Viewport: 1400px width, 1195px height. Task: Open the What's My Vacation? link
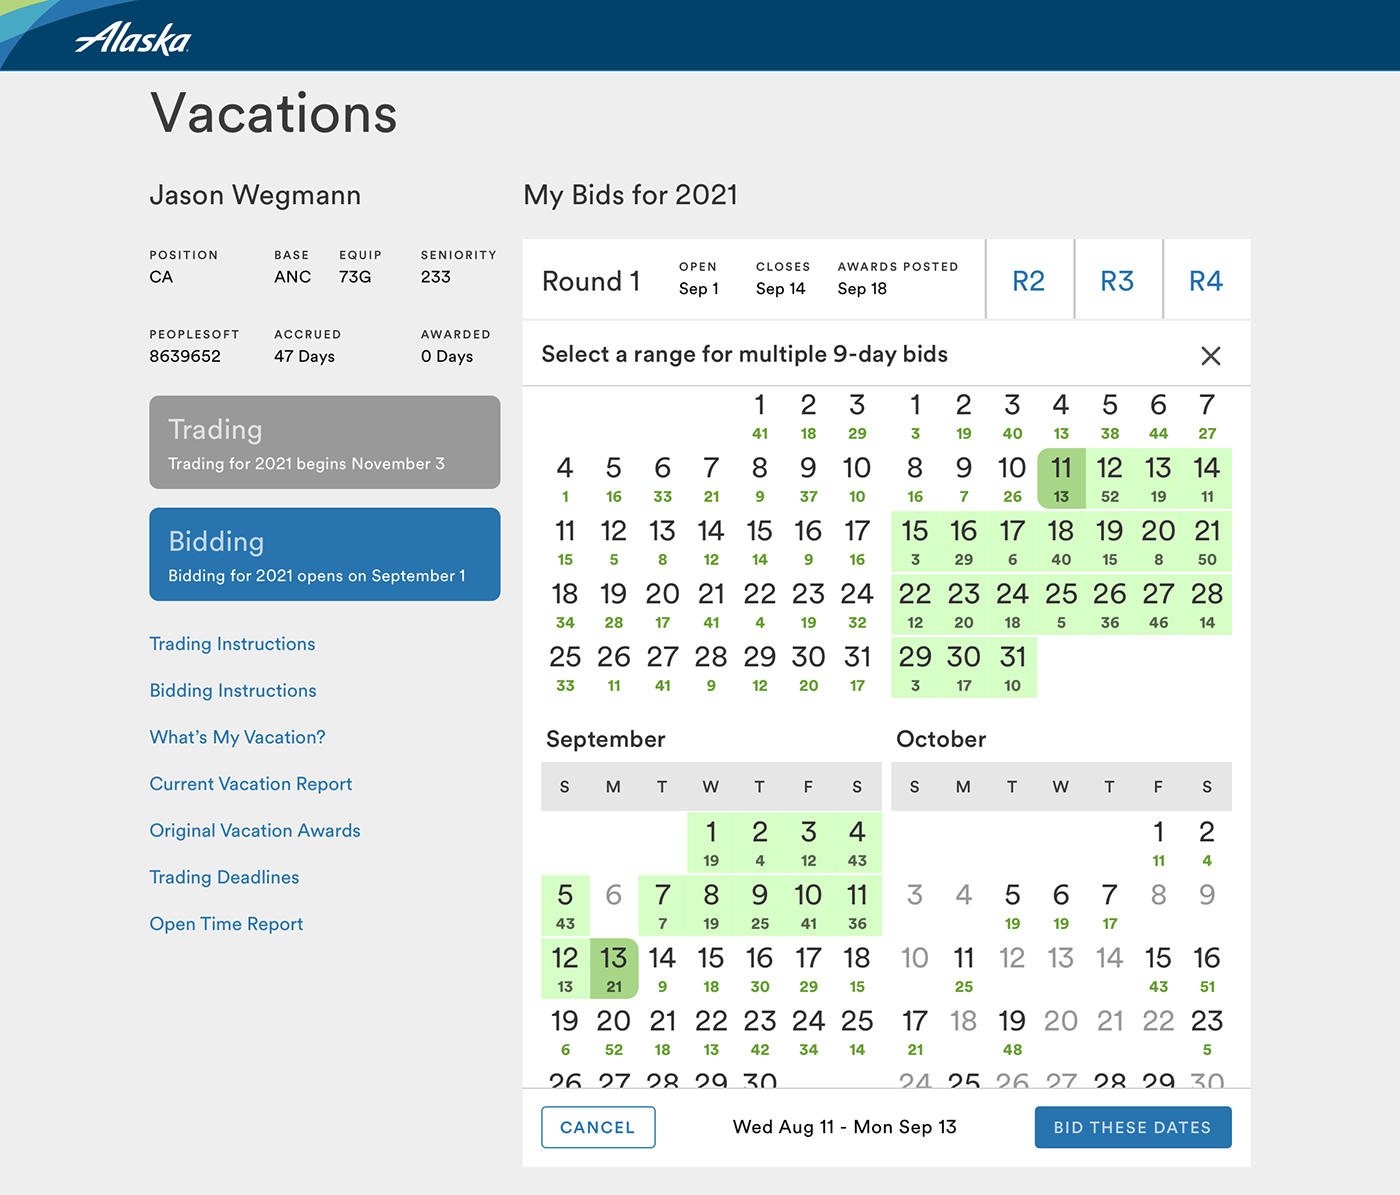point(238,737)
